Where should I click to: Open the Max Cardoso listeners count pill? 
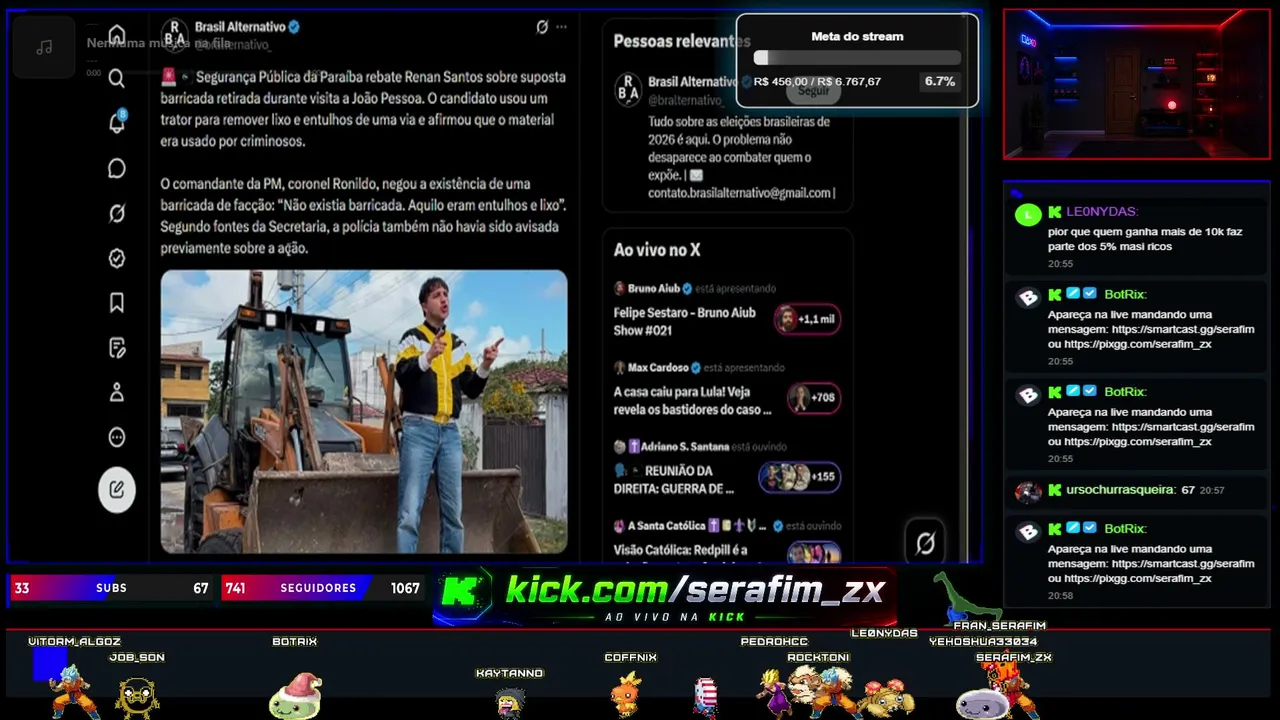(813, 398)
